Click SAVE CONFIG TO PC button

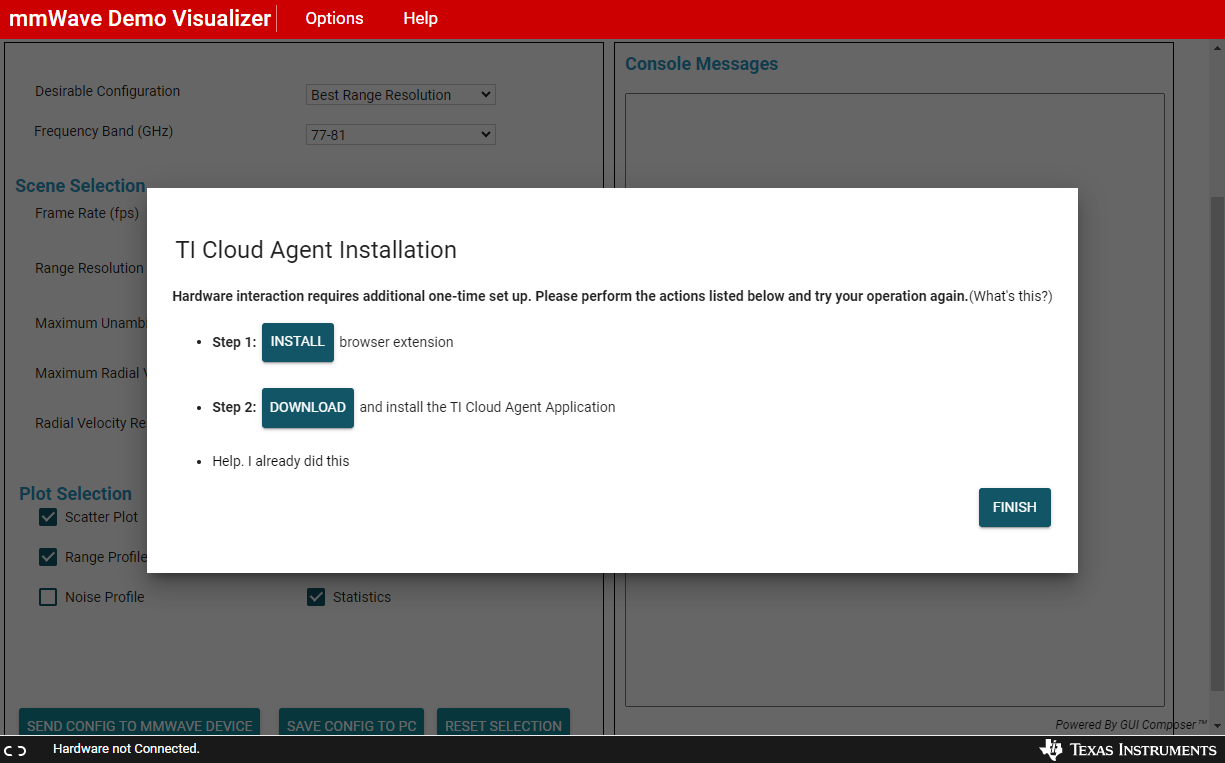point(351,722)
